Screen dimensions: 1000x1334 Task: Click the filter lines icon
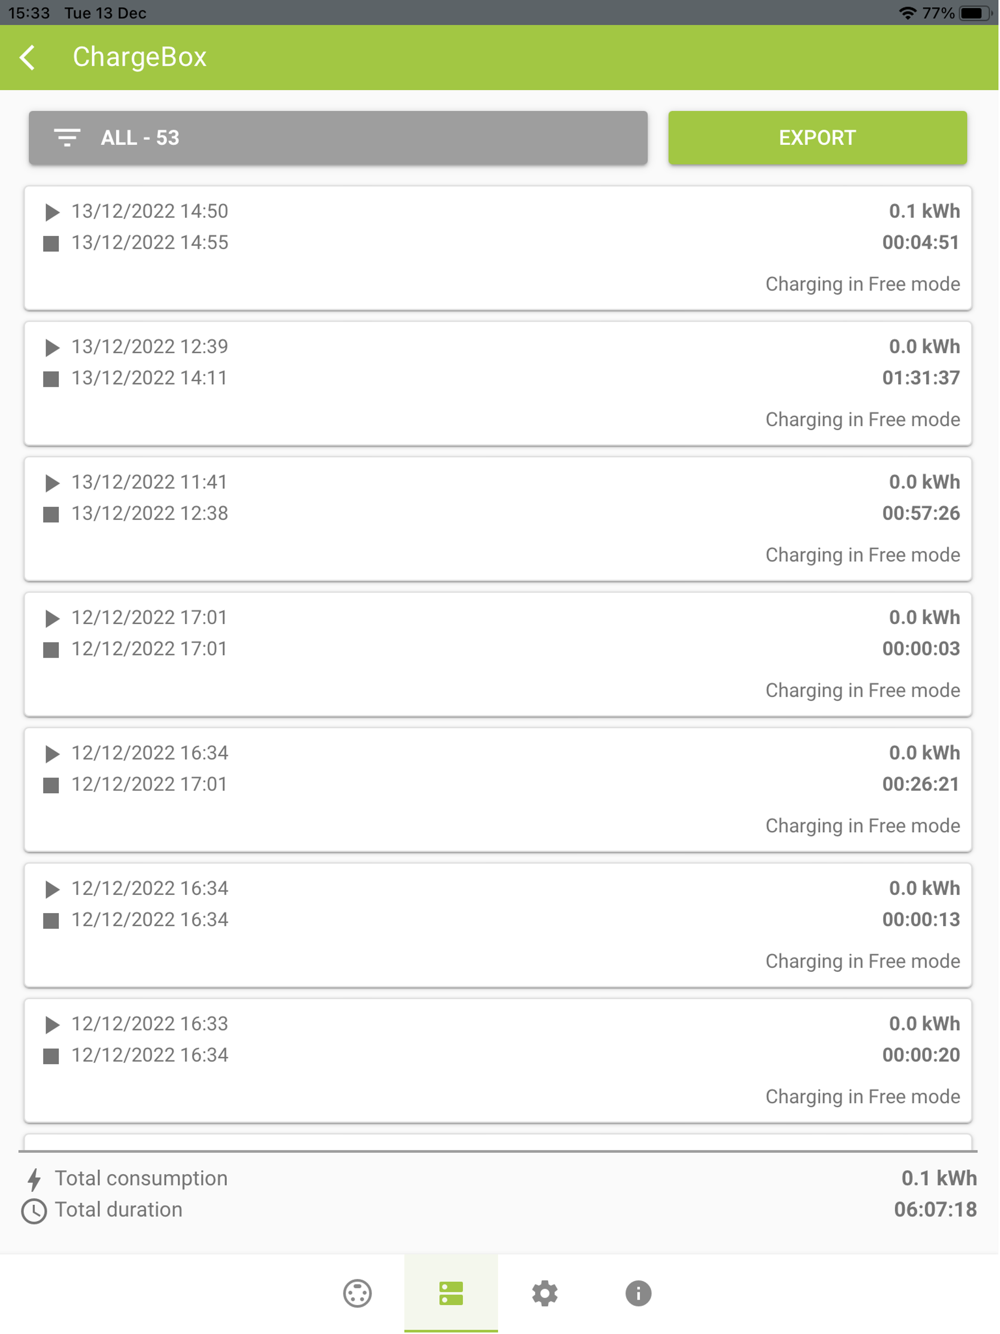[x=67, y=138]
